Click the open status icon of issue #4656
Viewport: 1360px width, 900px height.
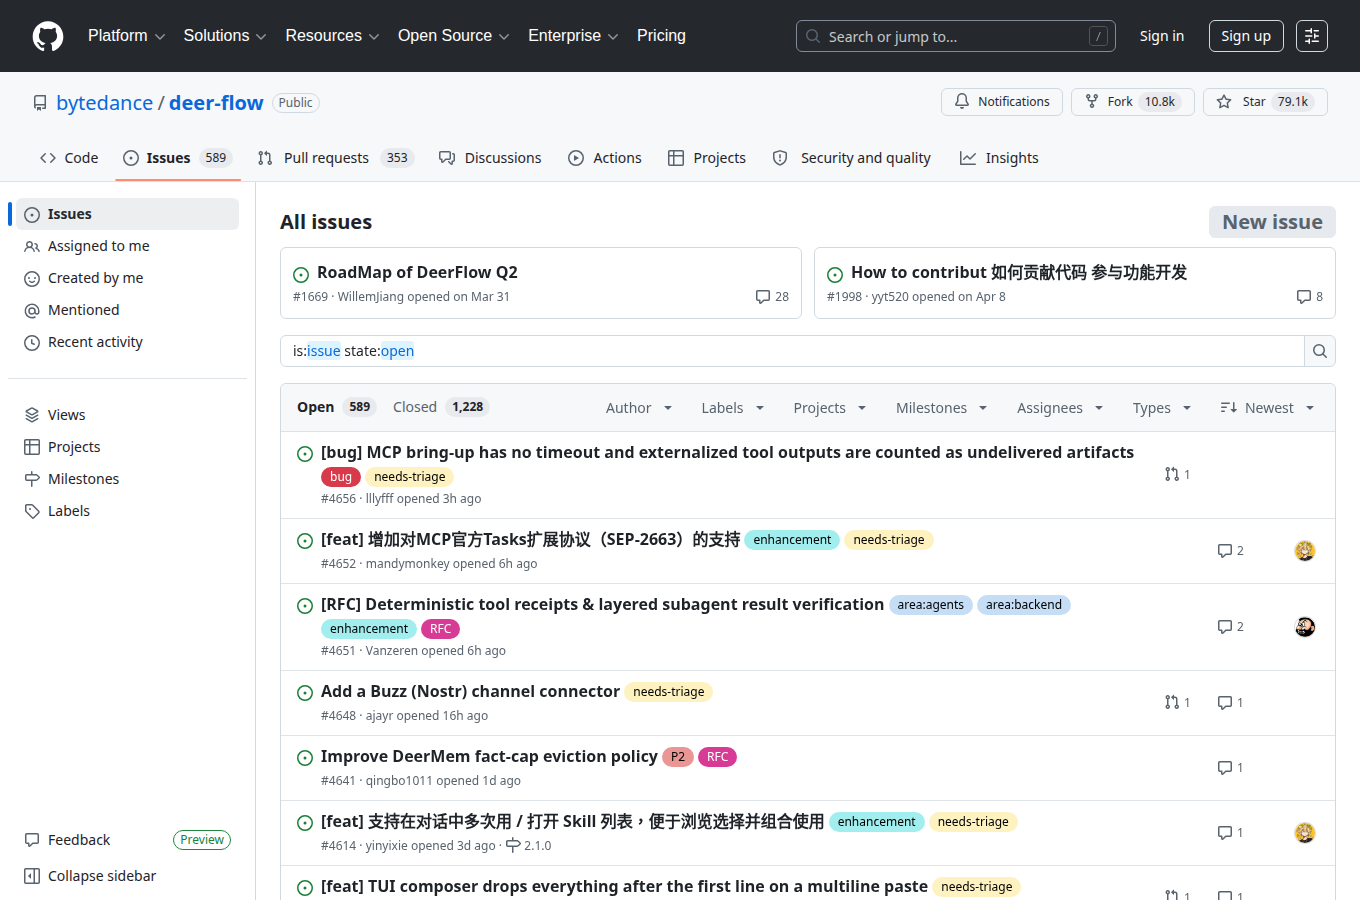(x=305, y=454)
